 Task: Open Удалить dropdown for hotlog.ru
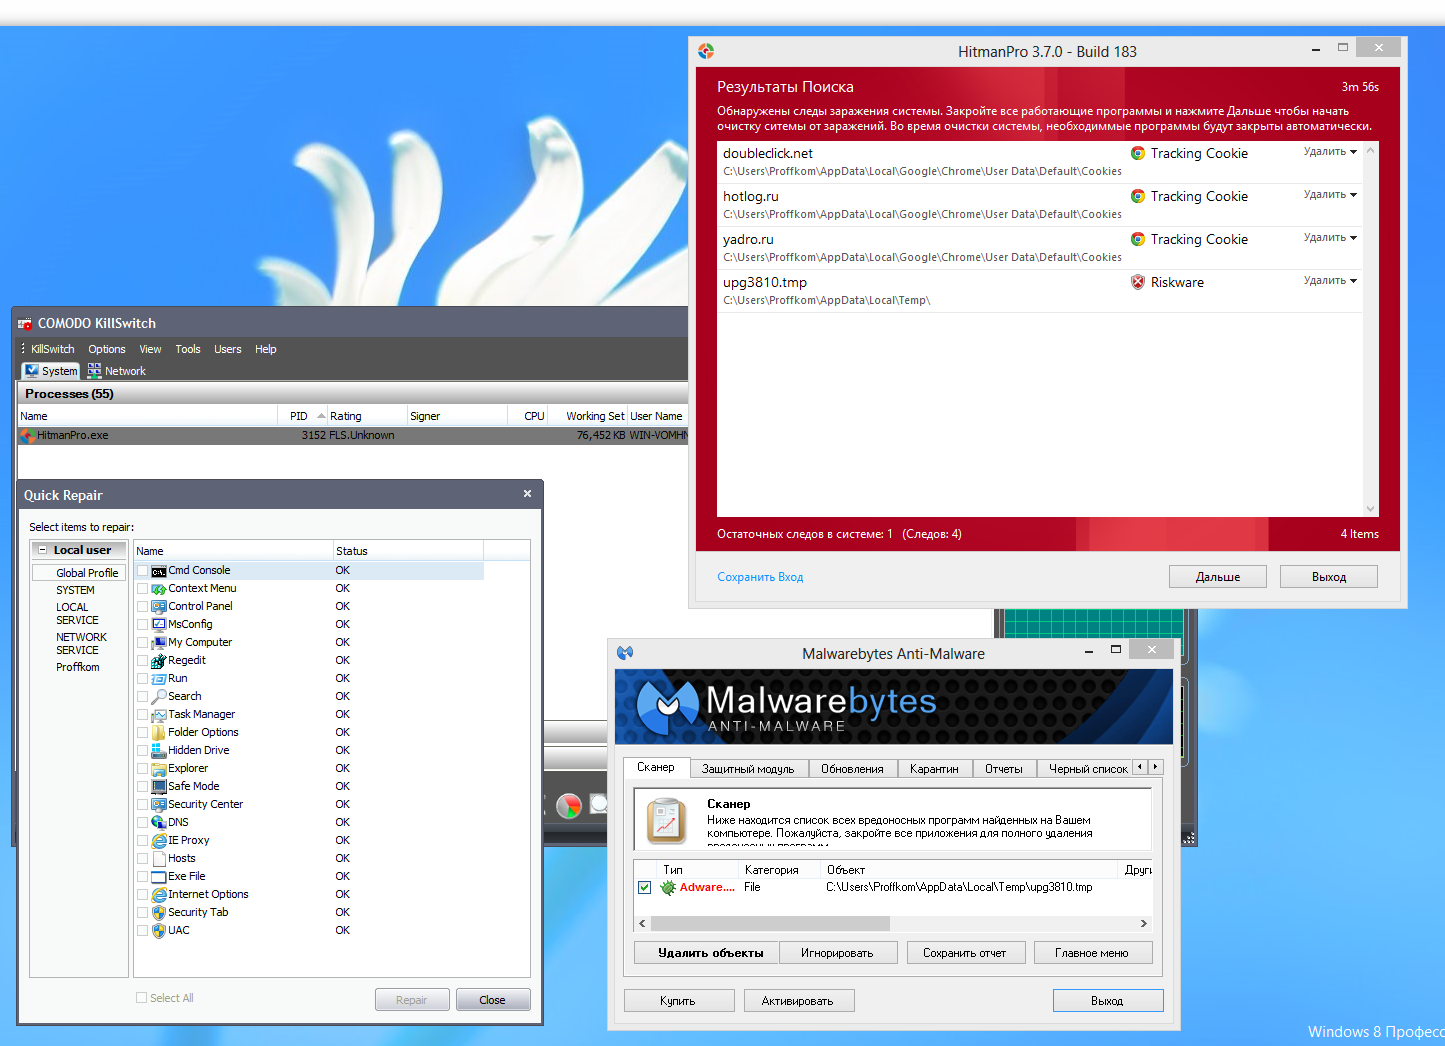1330,195
